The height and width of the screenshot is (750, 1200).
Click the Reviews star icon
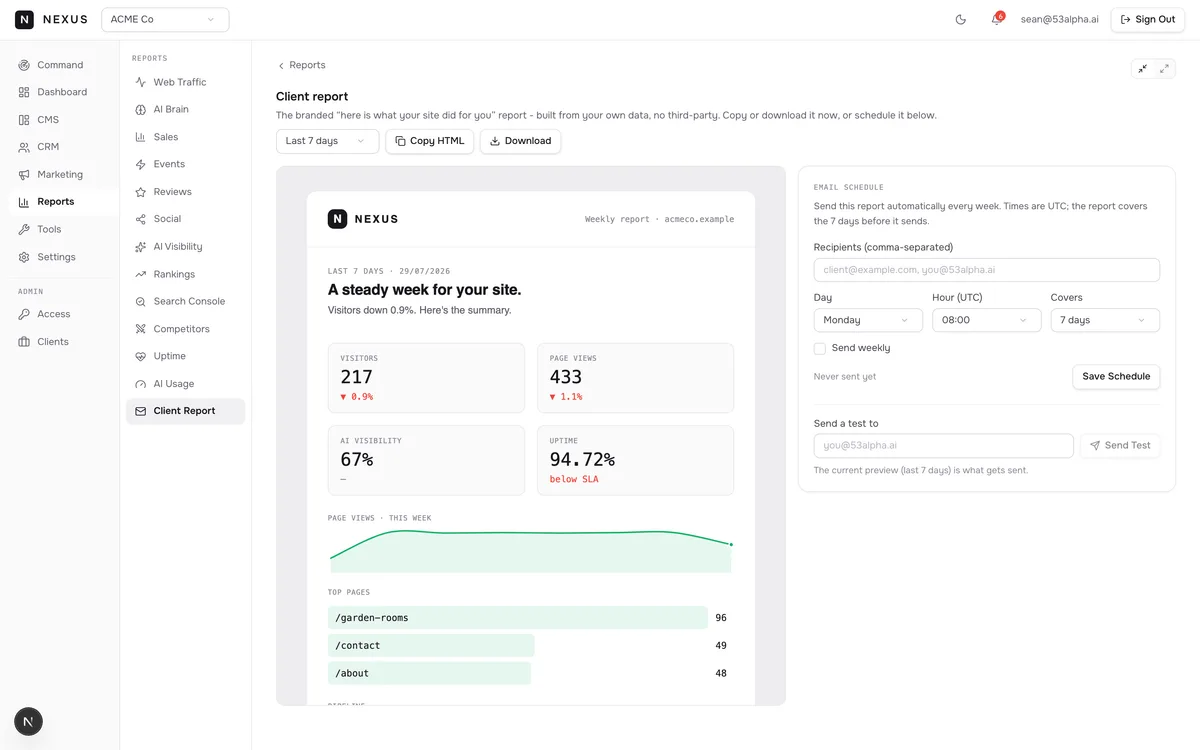pyautogui.click(x=141, y=192)
